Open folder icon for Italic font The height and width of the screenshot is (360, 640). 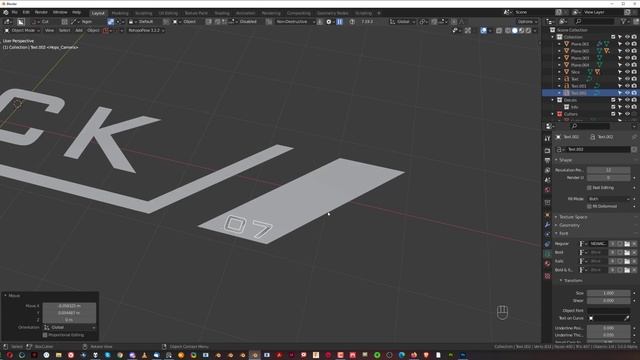pyautogui.click(x=627, y=261)
